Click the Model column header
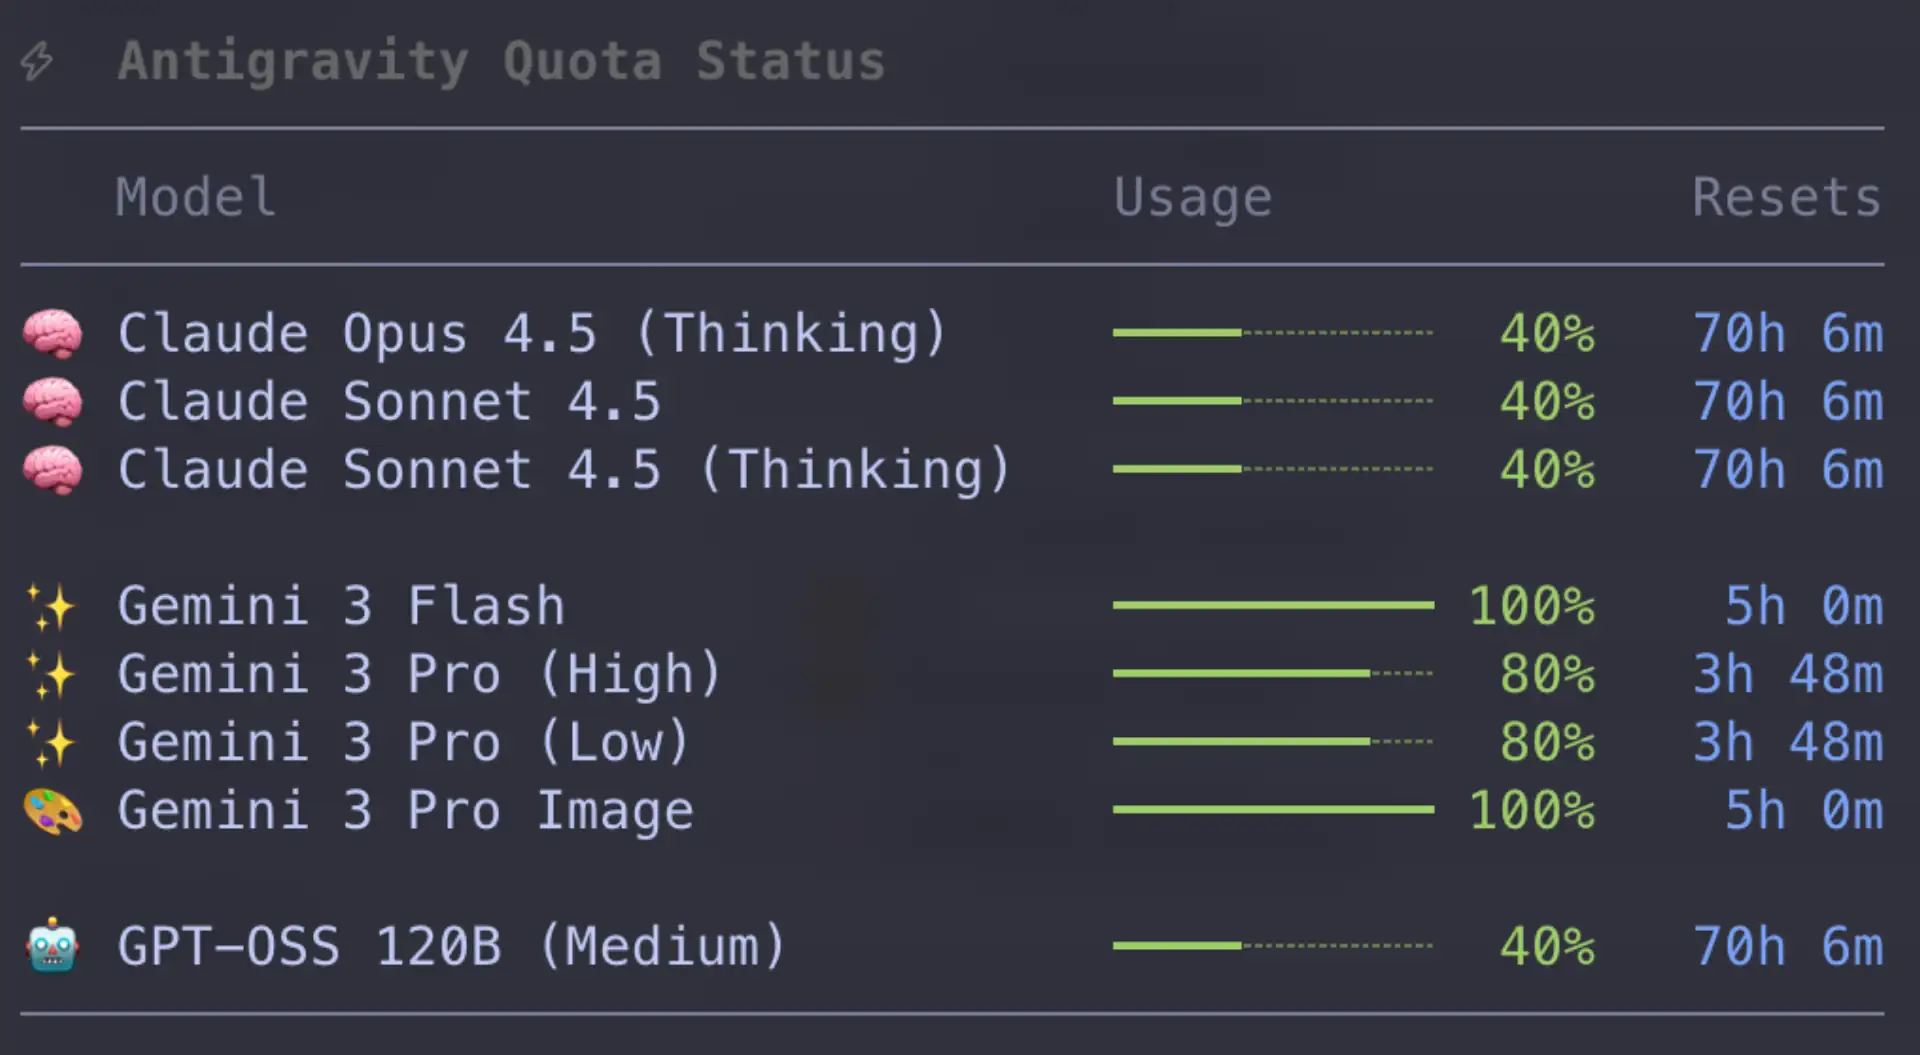1920x1055 pixels. pyautogui.click(x=196, y=196)
